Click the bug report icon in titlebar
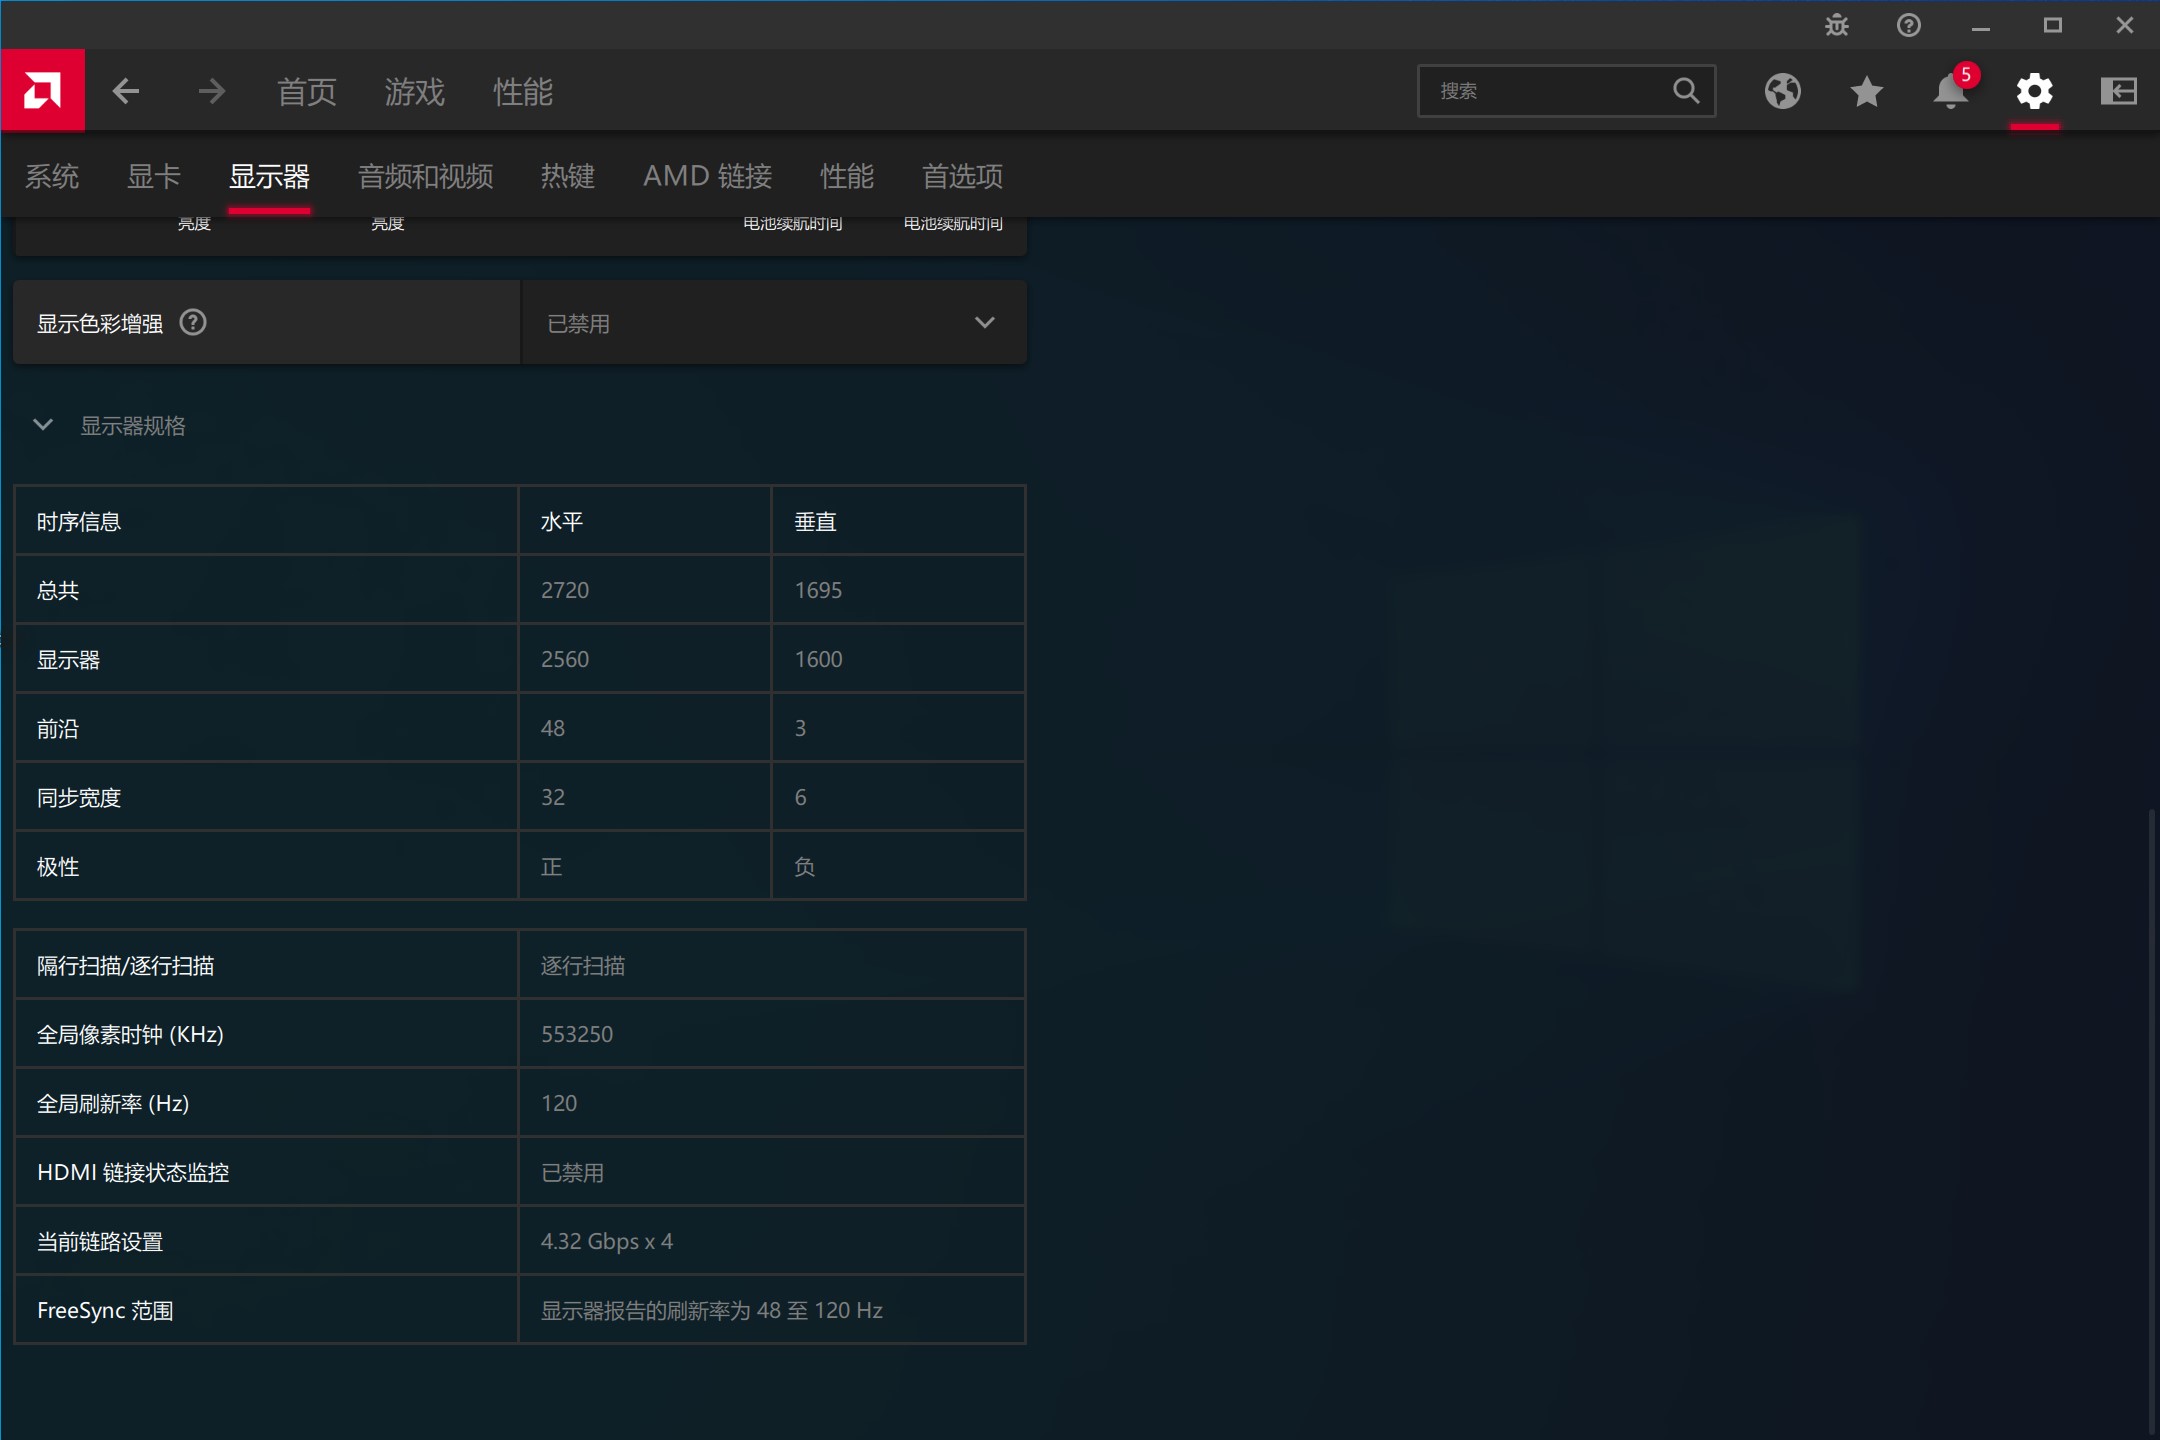Screen dimensions: 2160x1440 click(1838, 25)
